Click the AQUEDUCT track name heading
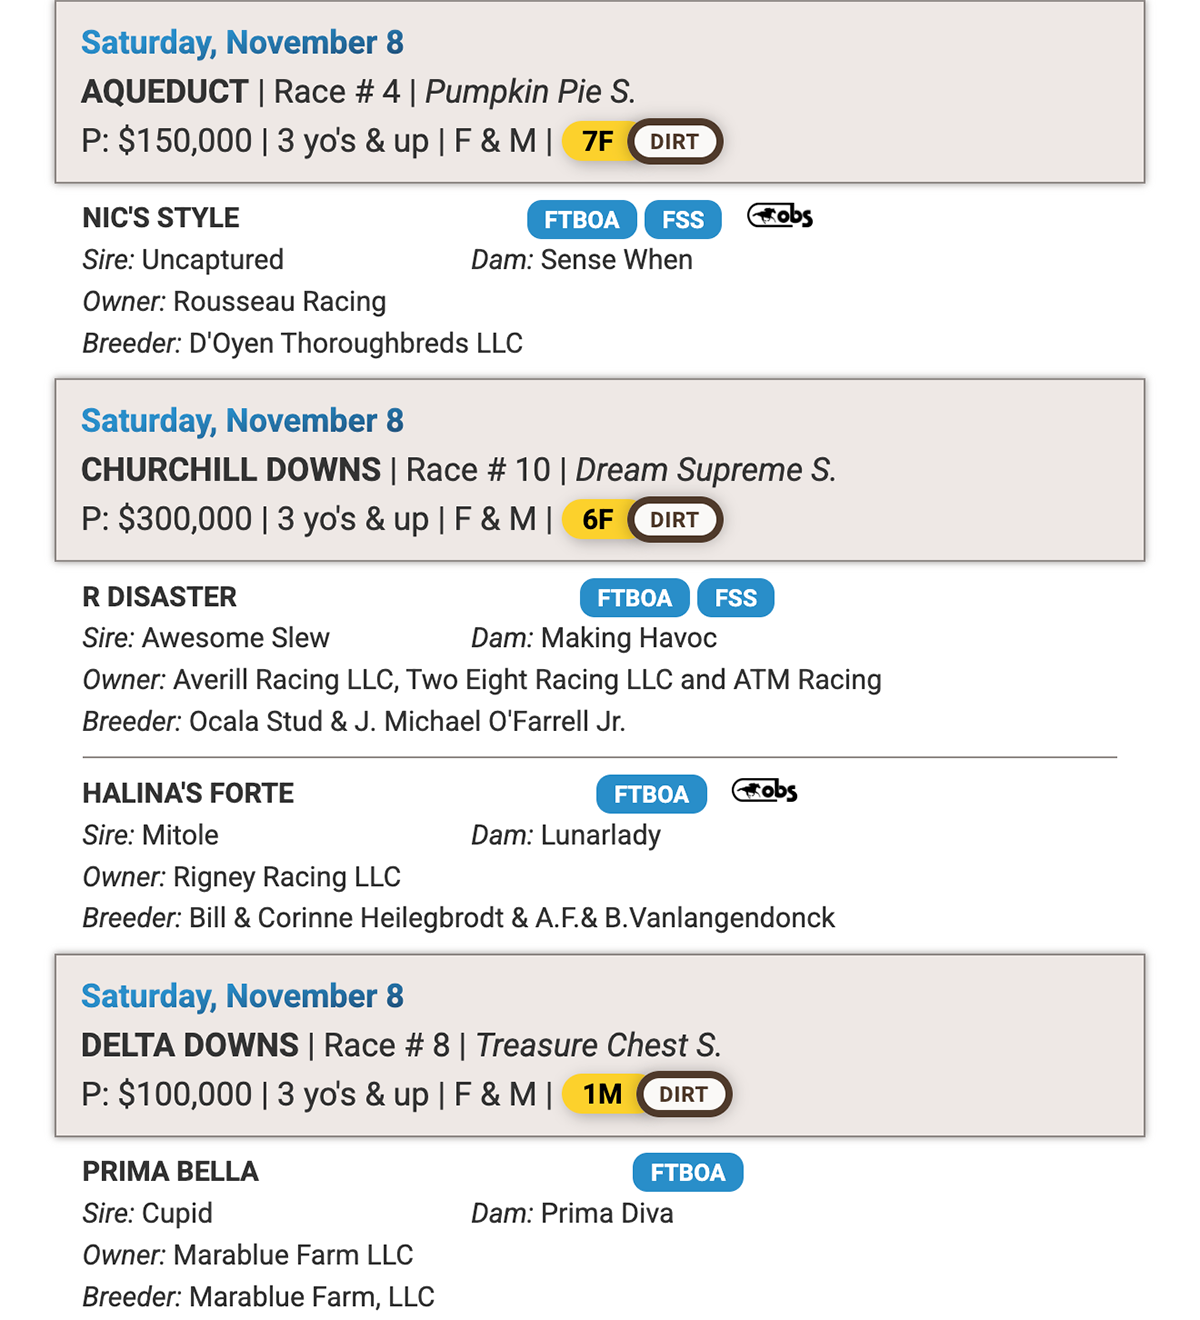 tap(165, 92)
